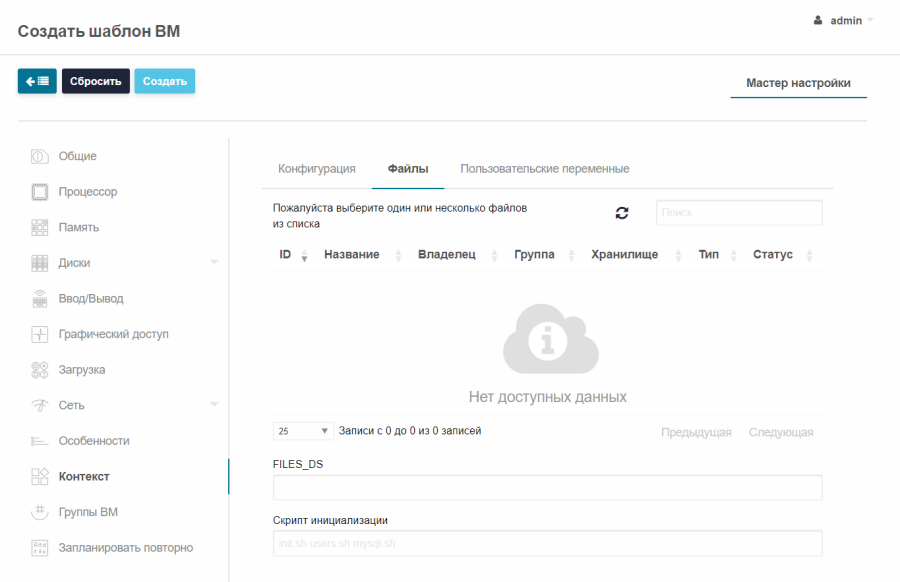
Task: Click the Тип column header text
Action: click(x=709, y=254)
